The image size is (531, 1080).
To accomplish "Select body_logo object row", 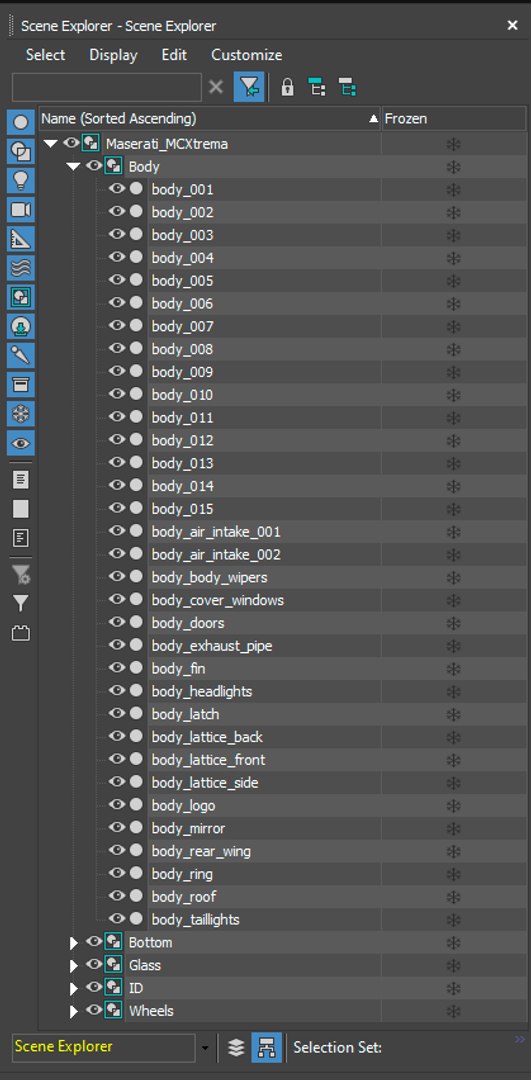I will pyautogui.click(x=183, y=805).
